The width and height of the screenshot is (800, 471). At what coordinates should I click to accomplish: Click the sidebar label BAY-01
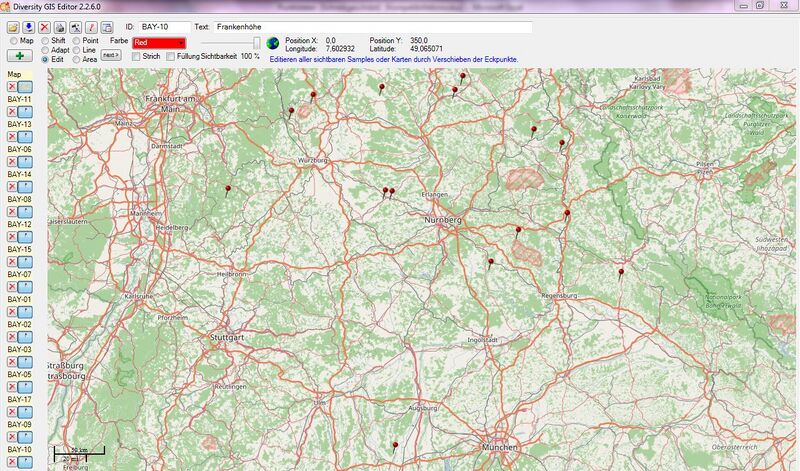click(19, 300)
